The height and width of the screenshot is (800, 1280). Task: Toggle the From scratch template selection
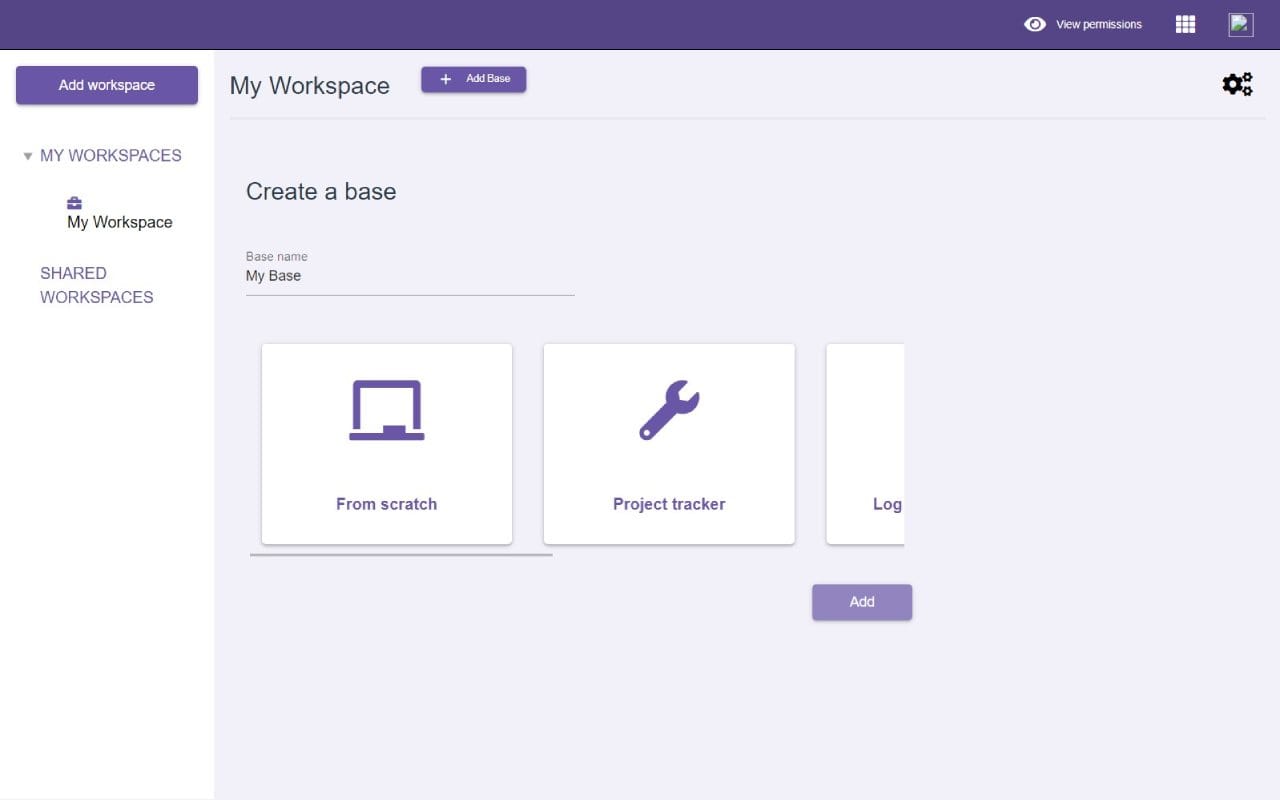tap(386, 443)
